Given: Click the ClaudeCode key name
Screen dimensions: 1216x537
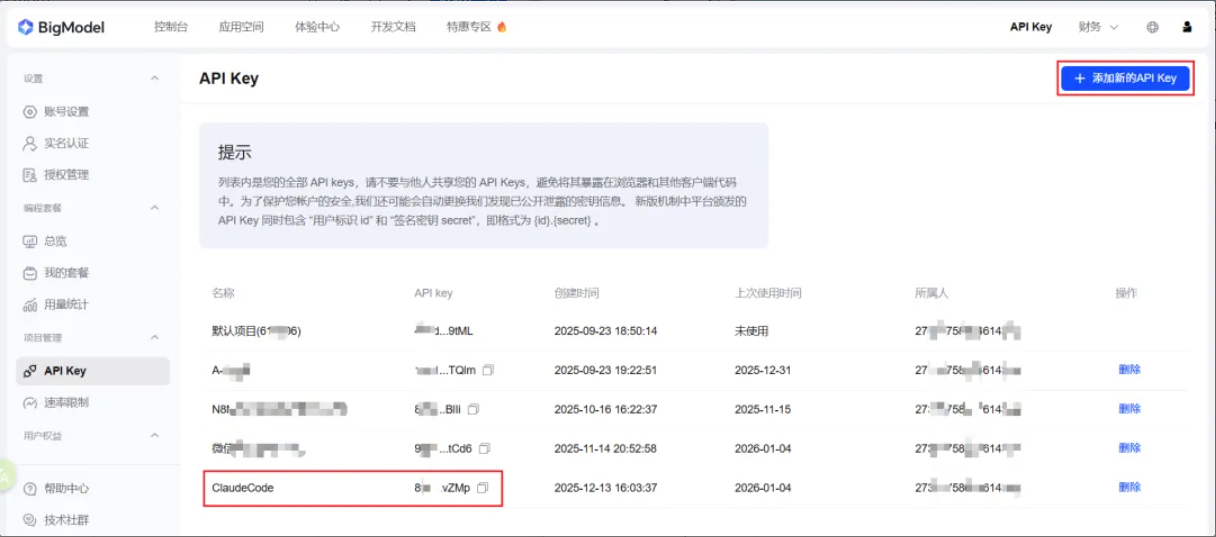Looking at the screenshot, I should pyautogui.click(x=242, y=488).
